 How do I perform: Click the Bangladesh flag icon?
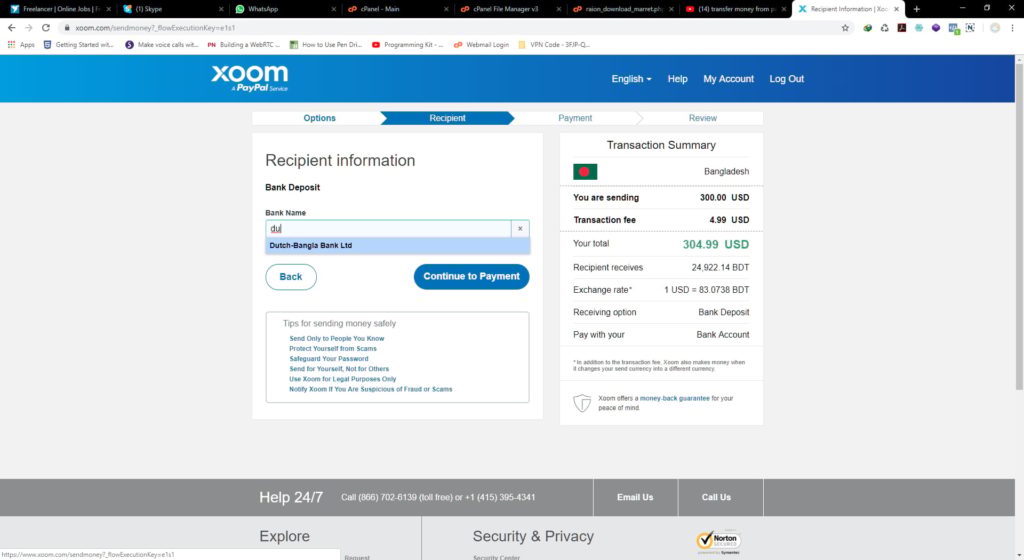tap(585, 172)
